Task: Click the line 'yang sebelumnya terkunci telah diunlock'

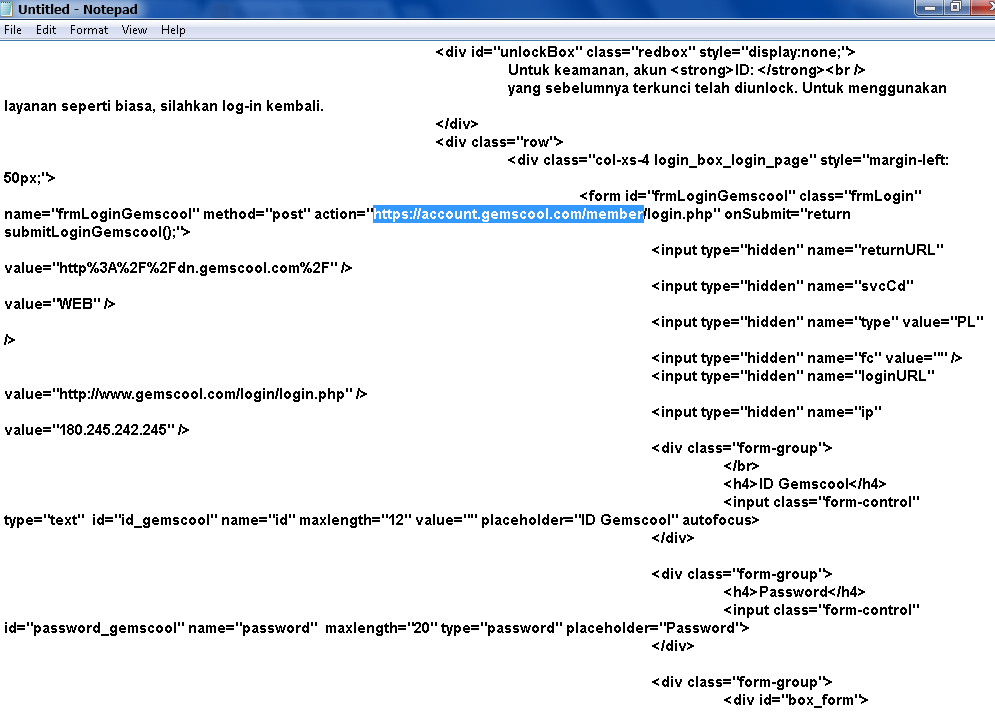Action: point(727,88)
